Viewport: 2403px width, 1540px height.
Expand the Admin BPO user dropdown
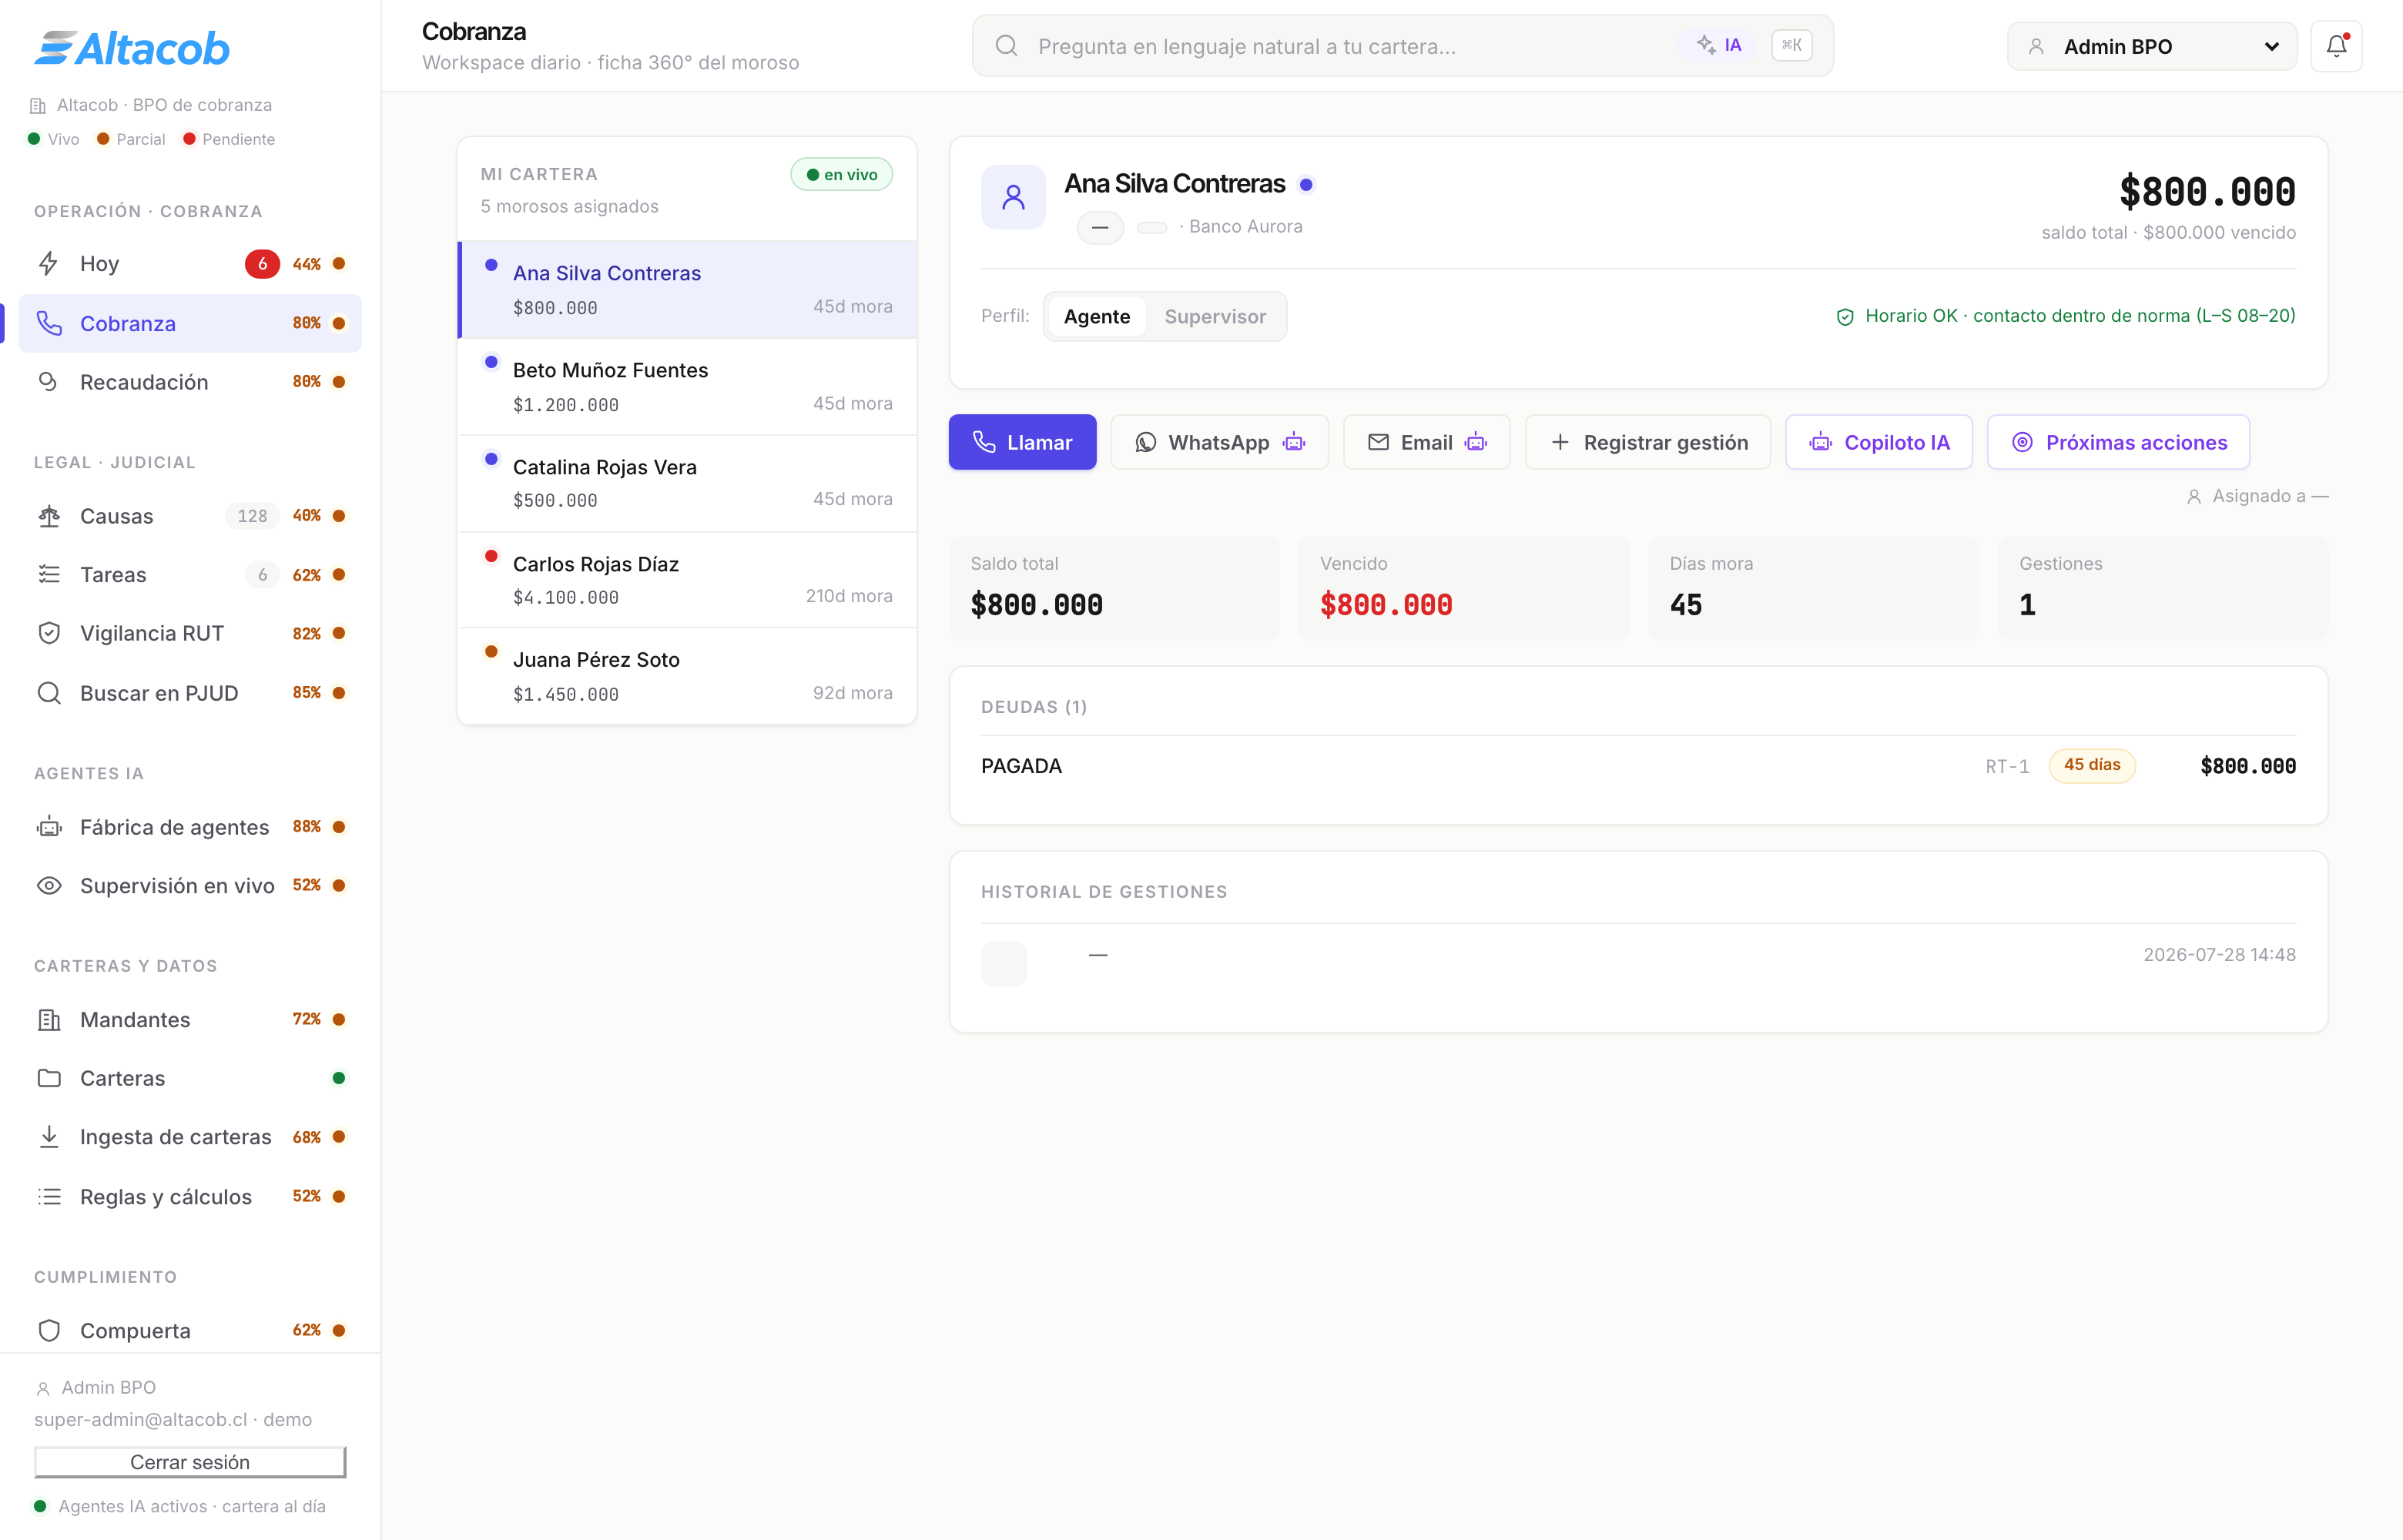point(2152,47)
